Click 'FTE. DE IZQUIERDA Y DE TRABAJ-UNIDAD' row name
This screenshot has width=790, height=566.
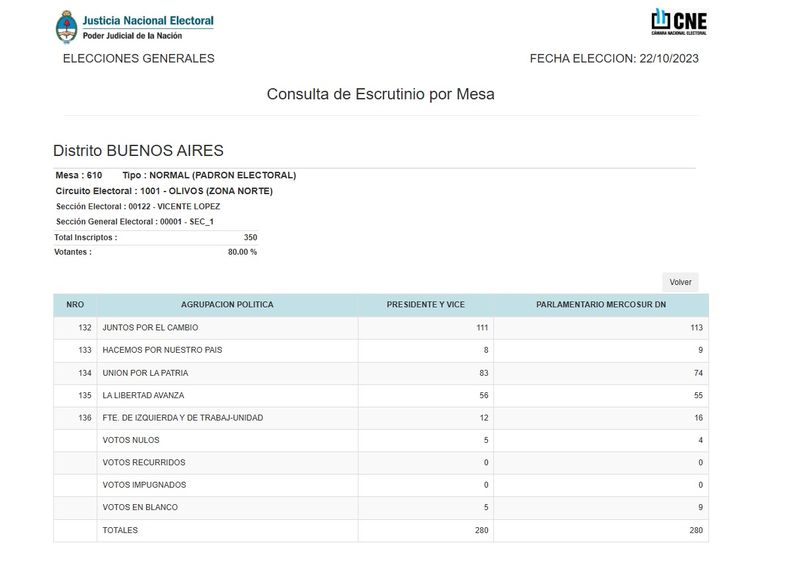[183, 418]
